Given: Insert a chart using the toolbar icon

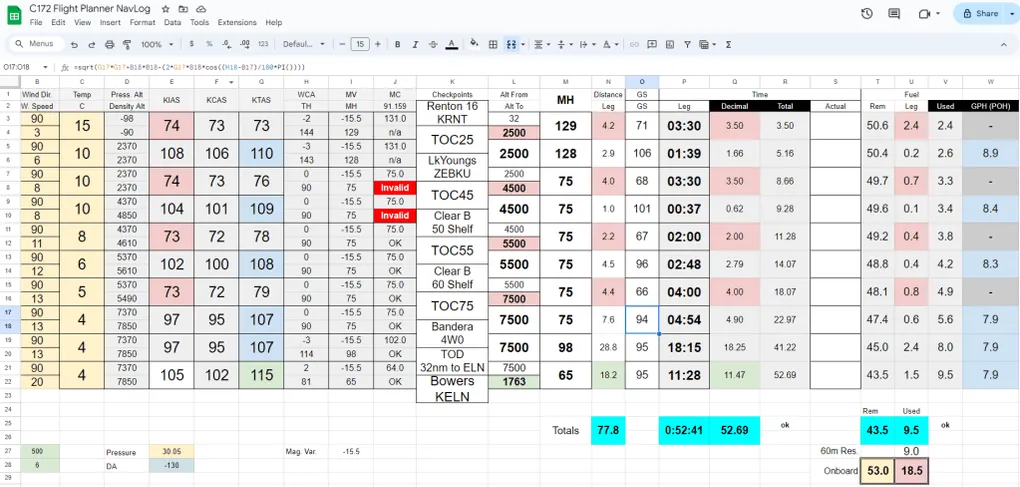Looking at the screenshot, I should coord(670,44).
